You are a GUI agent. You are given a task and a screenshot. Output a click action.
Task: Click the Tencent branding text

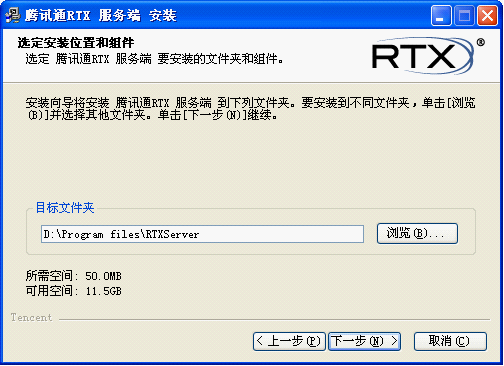coord(31,317)
